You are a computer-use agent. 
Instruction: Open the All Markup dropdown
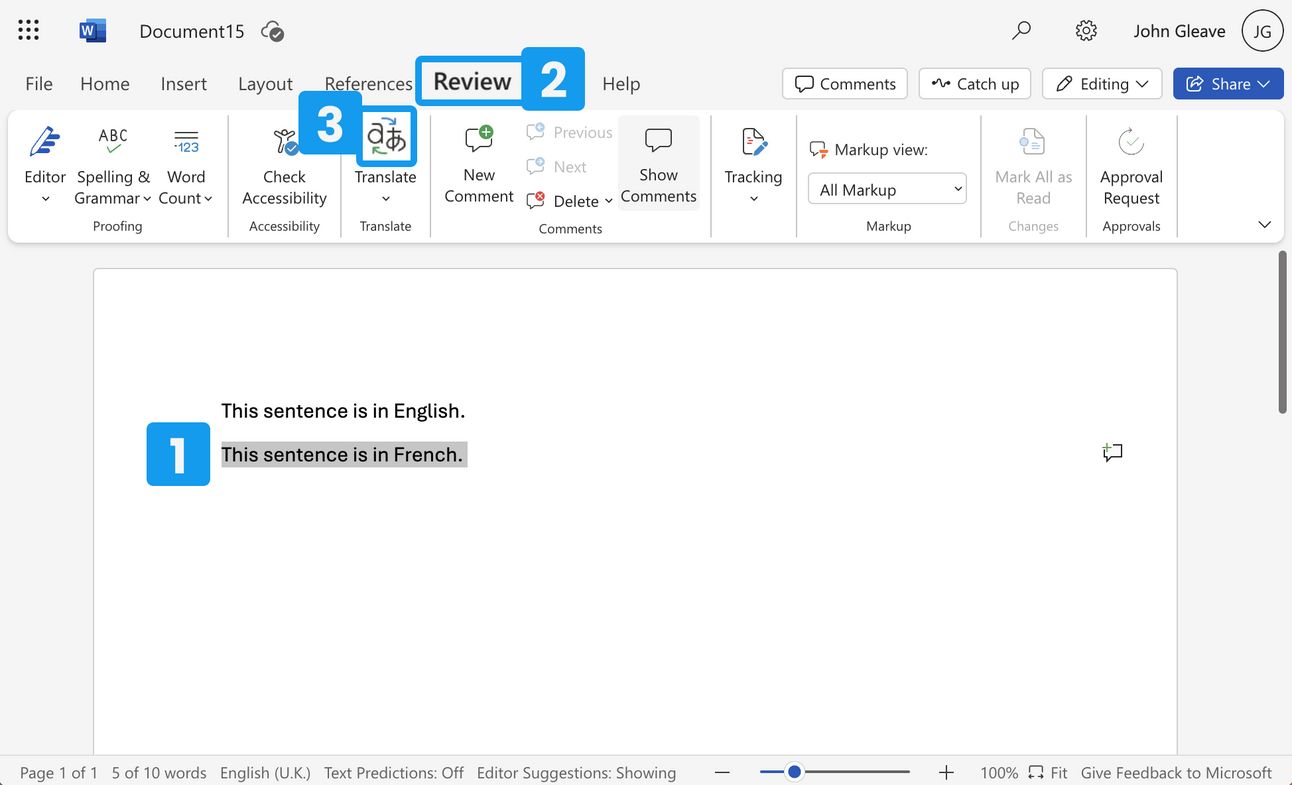pos(887,189)
